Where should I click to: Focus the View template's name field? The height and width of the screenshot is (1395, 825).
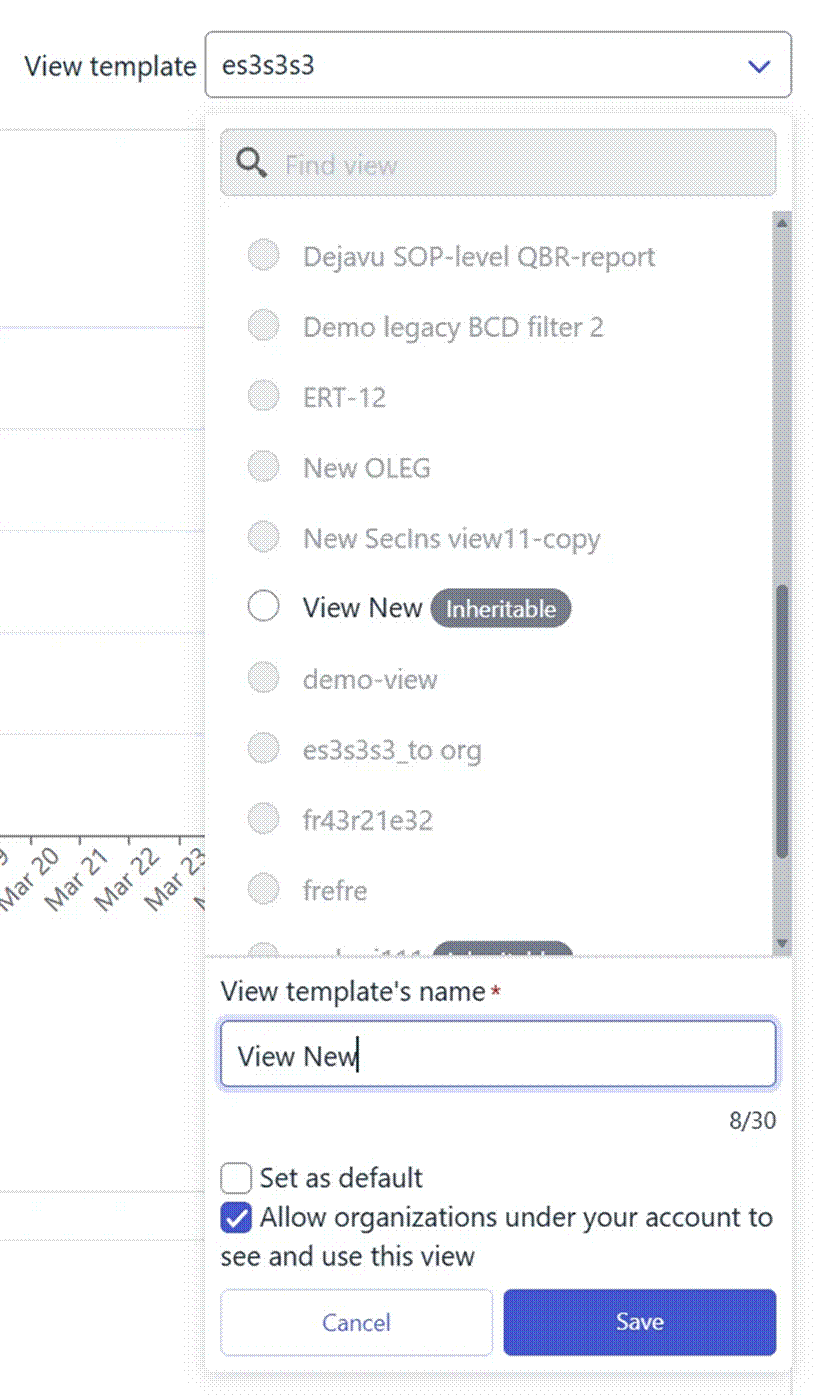498,1054
